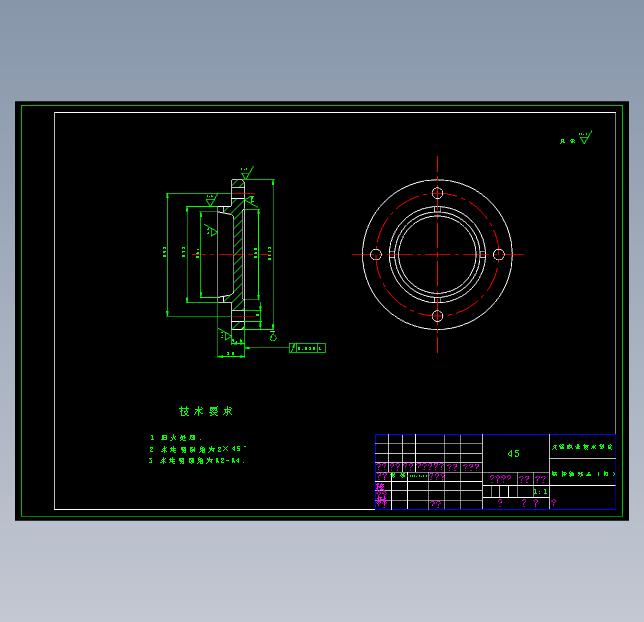This screenshot has width=644, height=622.
Task: Pick the right bolt hole in front view
Action: pyautogui.click(x=499, y=254)
